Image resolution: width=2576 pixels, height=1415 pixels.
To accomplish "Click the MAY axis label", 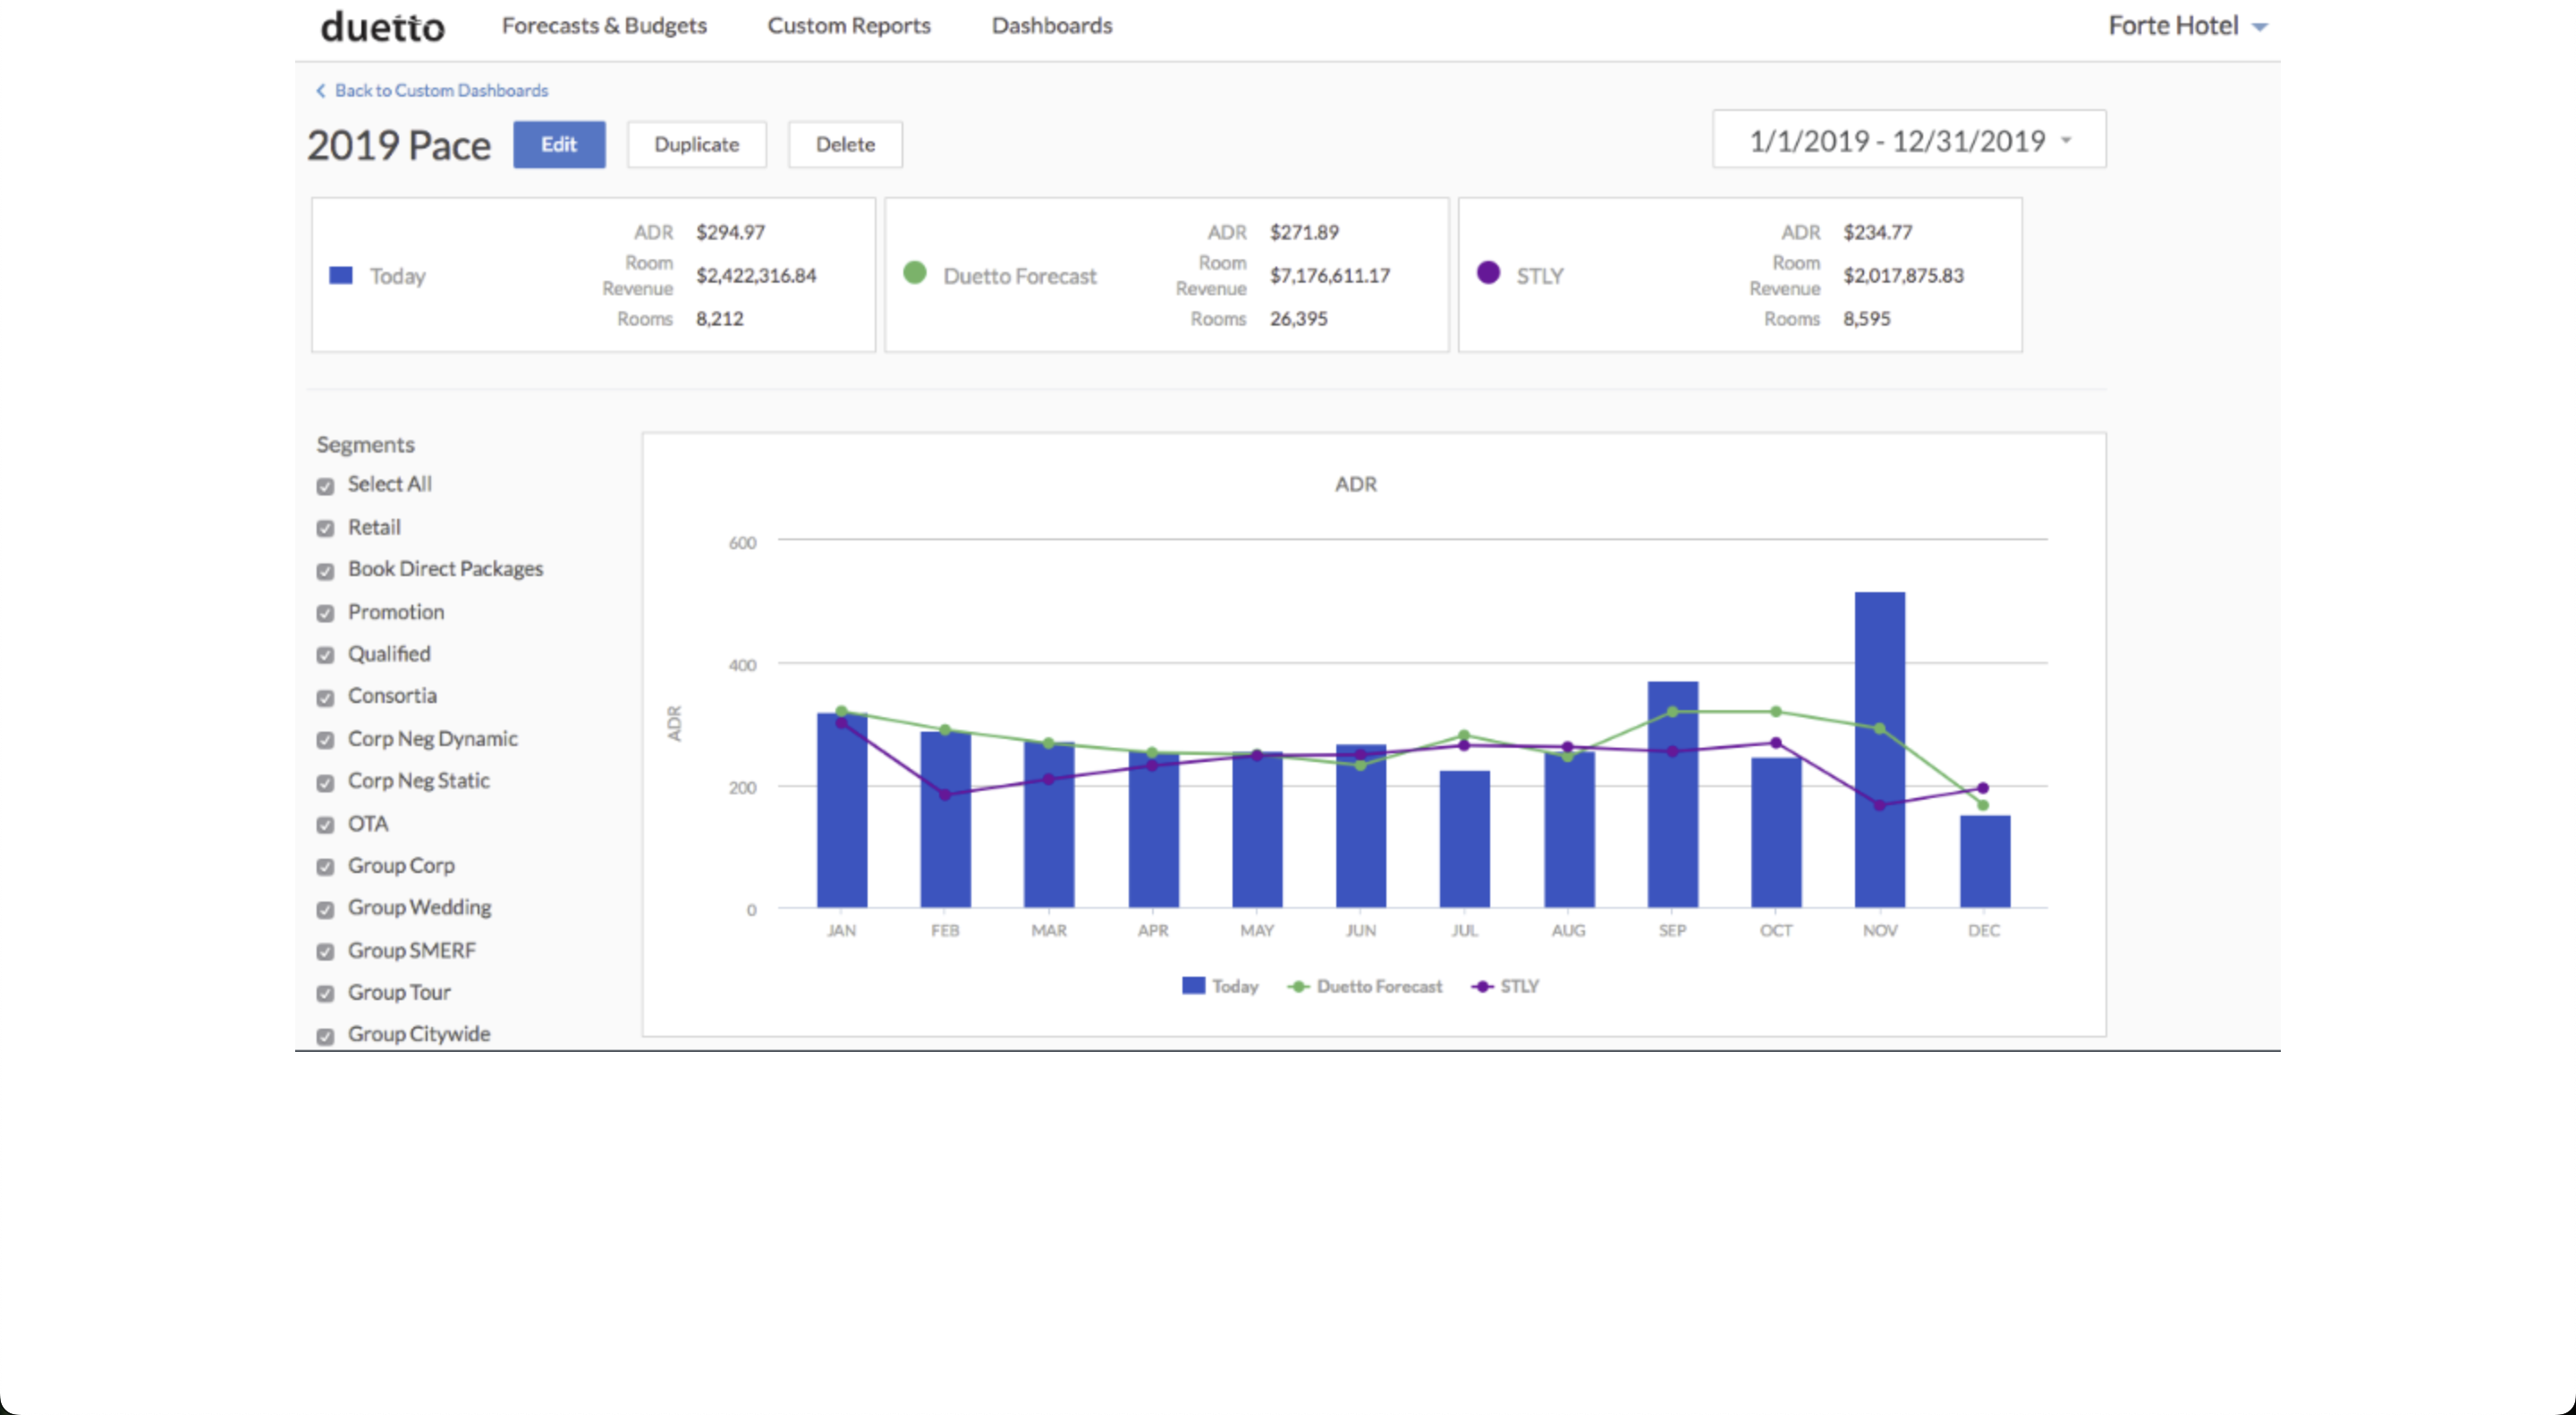I will tap(1257, 930).
